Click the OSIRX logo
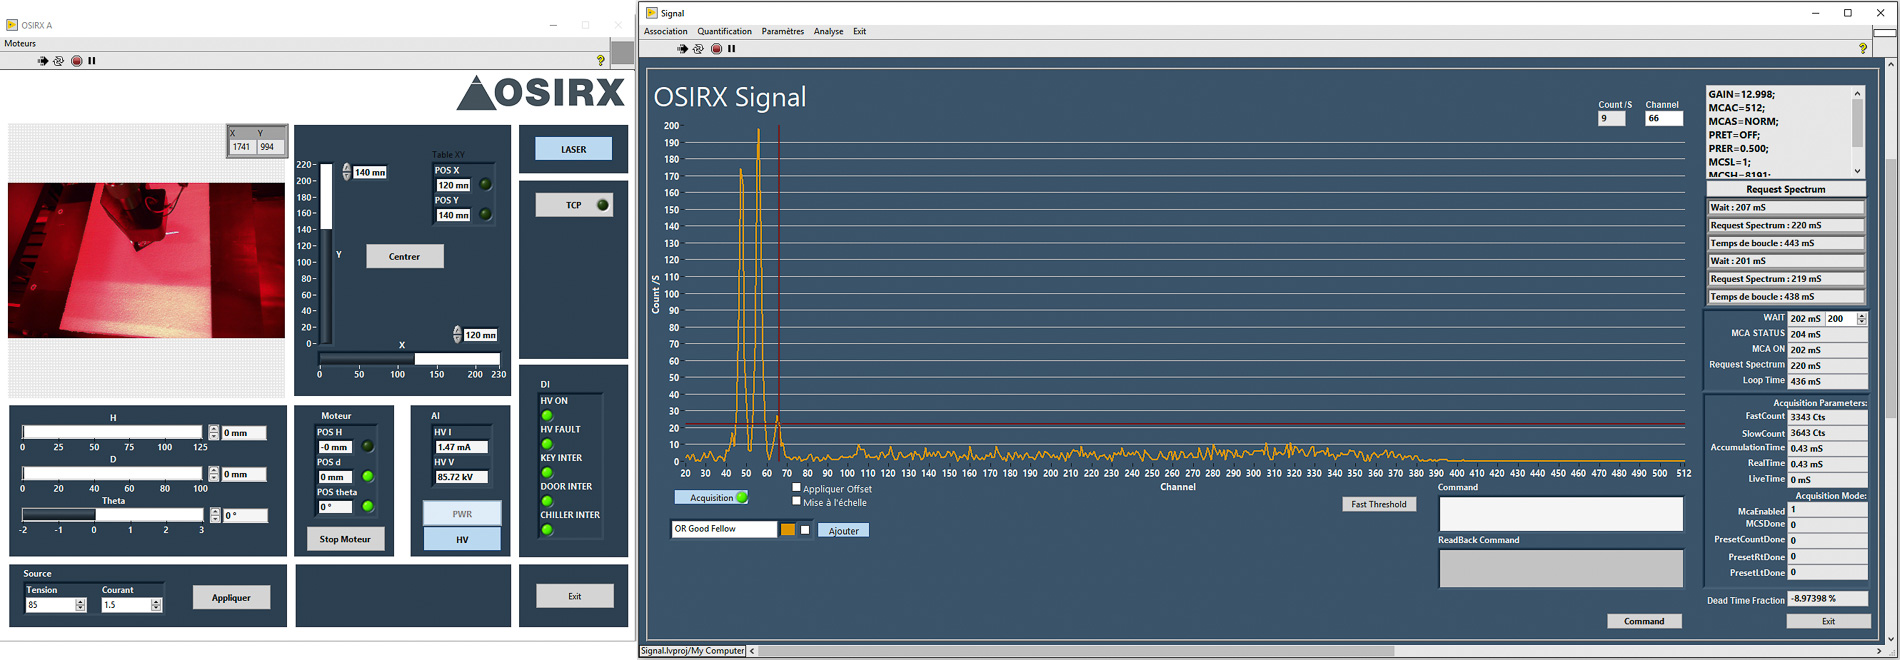Screen dimensions: 1900x660 click(541, 93)
